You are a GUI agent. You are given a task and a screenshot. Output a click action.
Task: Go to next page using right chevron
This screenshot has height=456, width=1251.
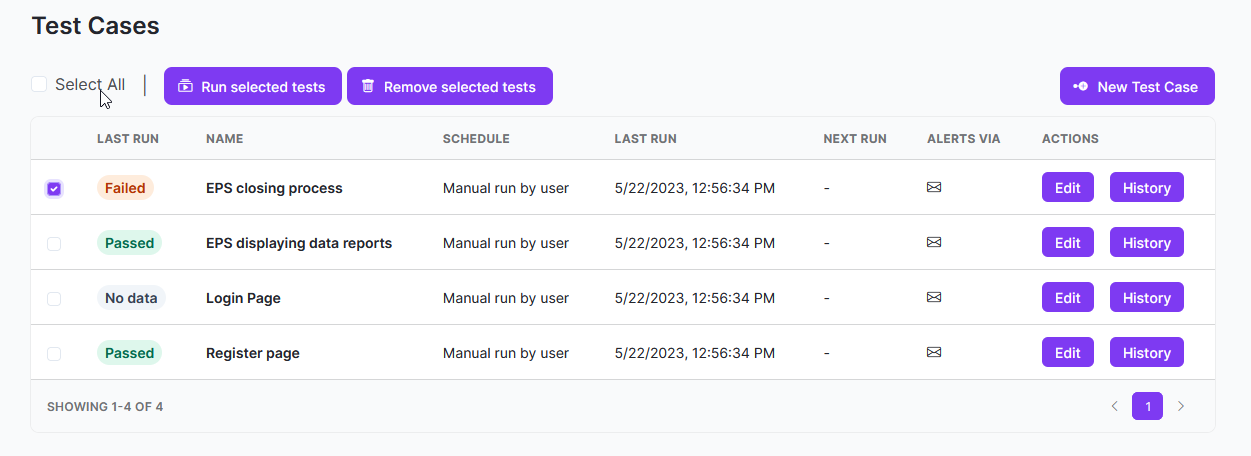(x=1181, y=406)
